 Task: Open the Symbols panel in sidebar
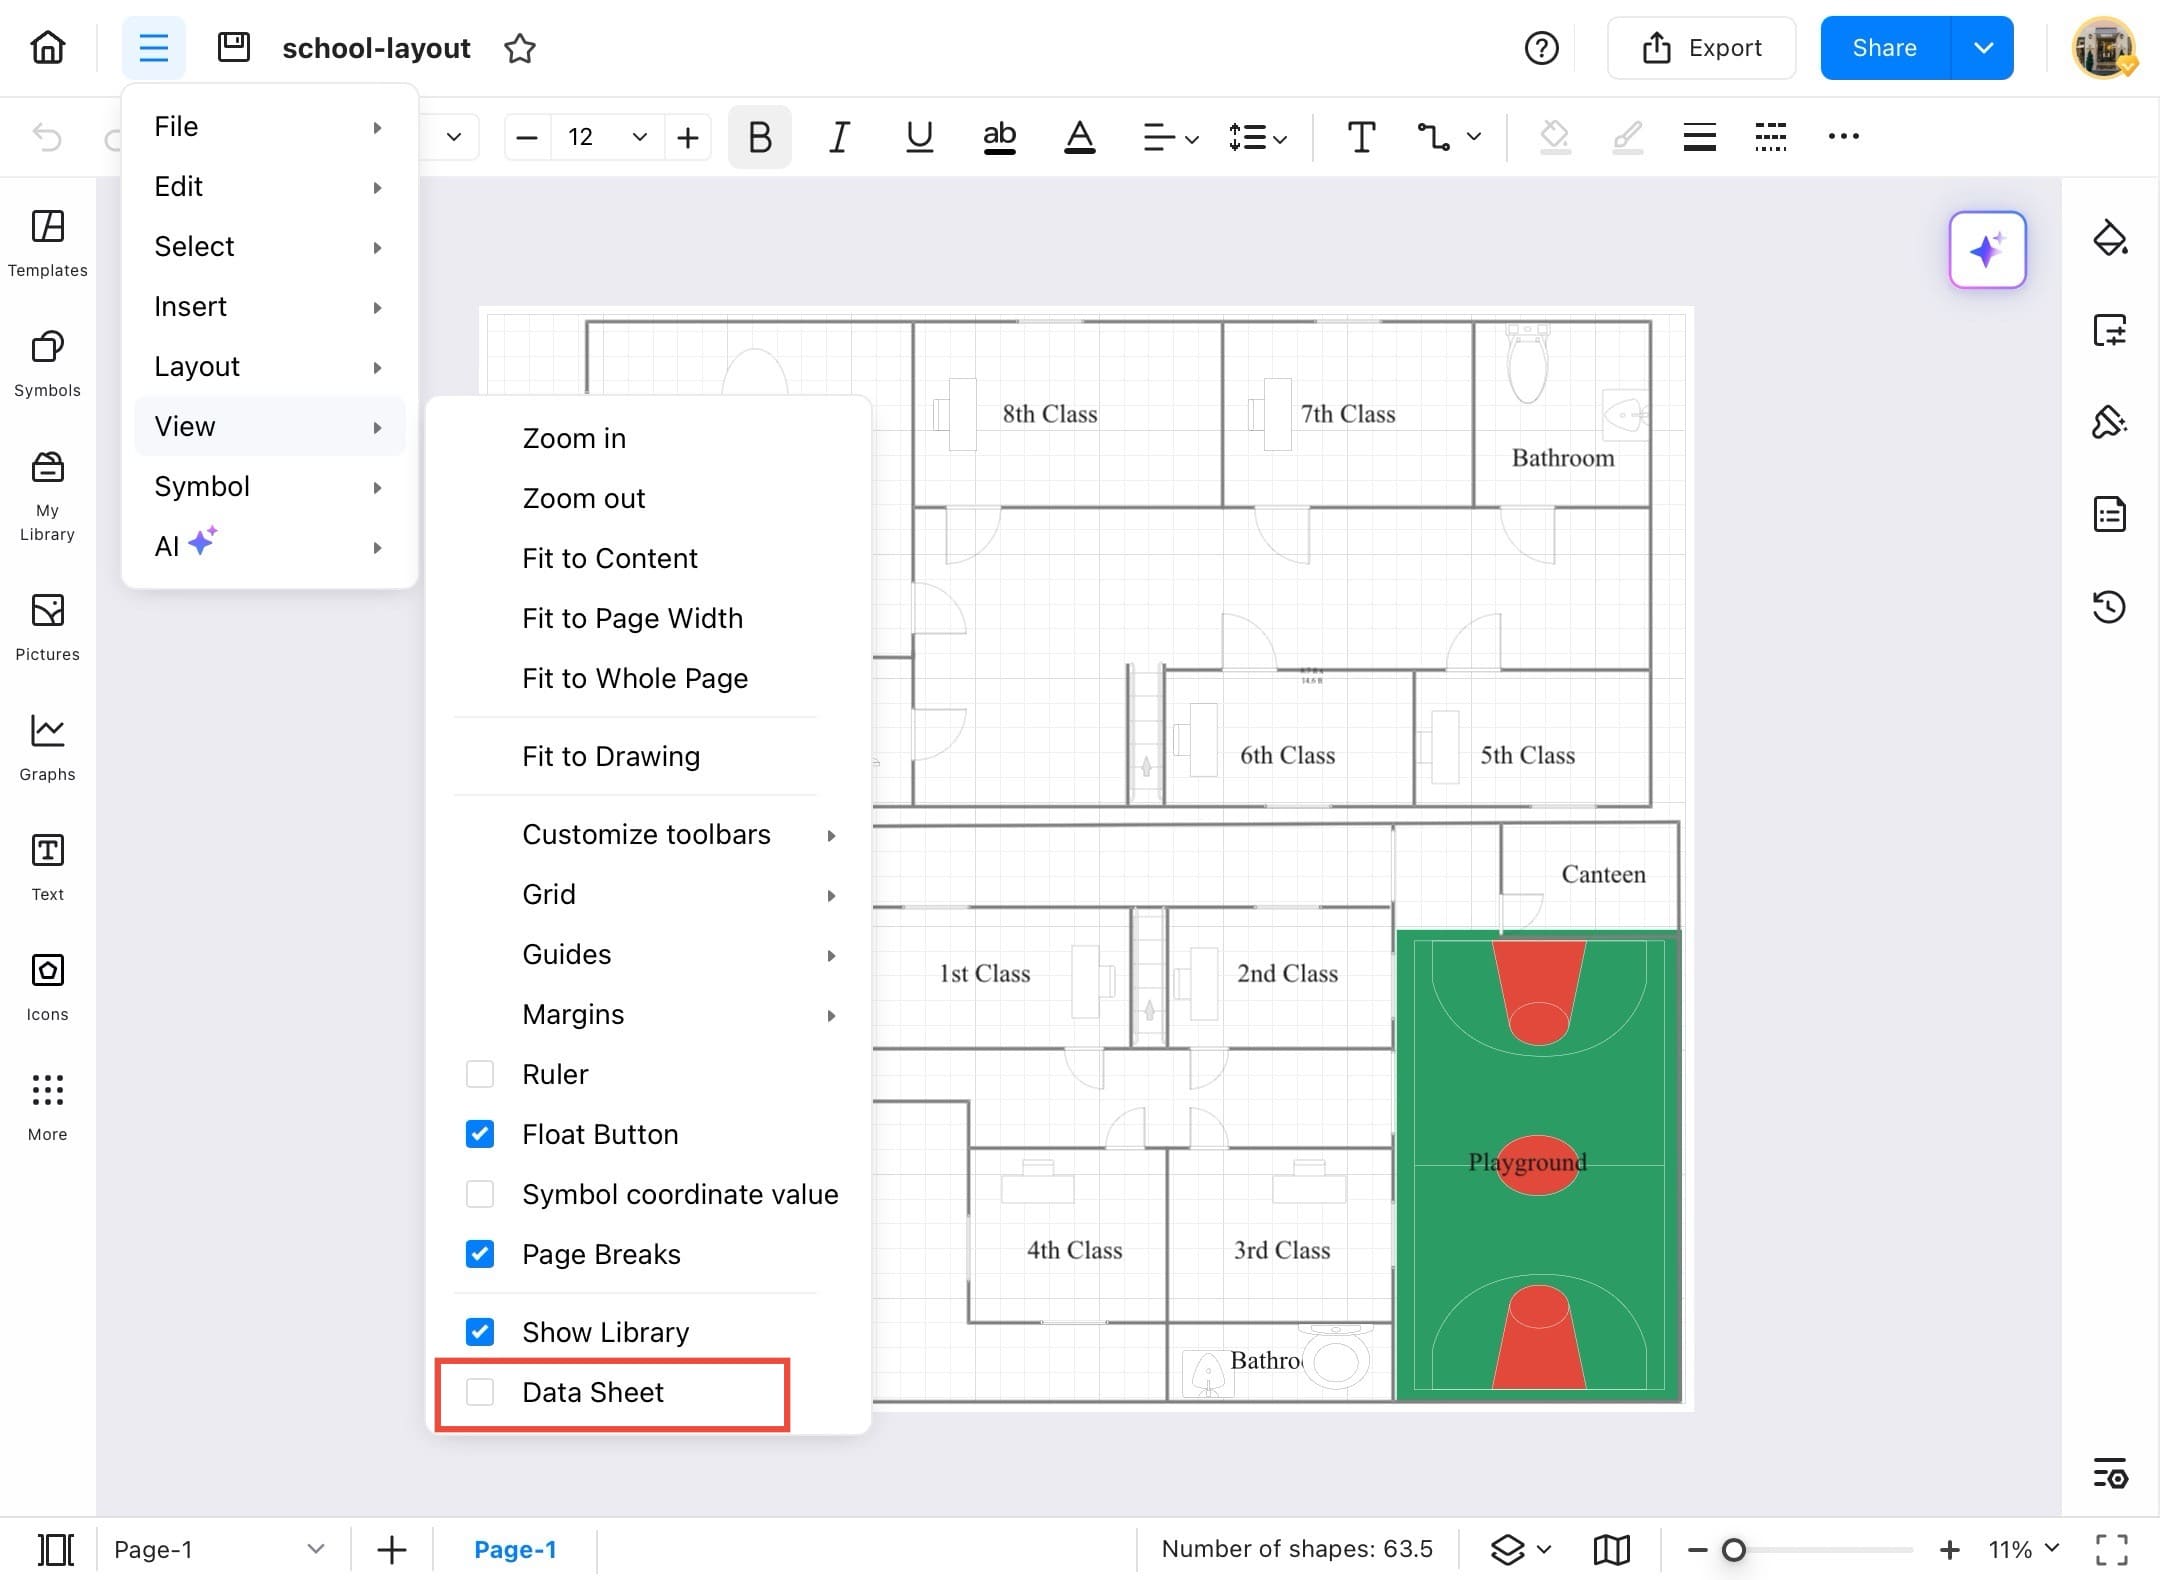coord(47,364)
